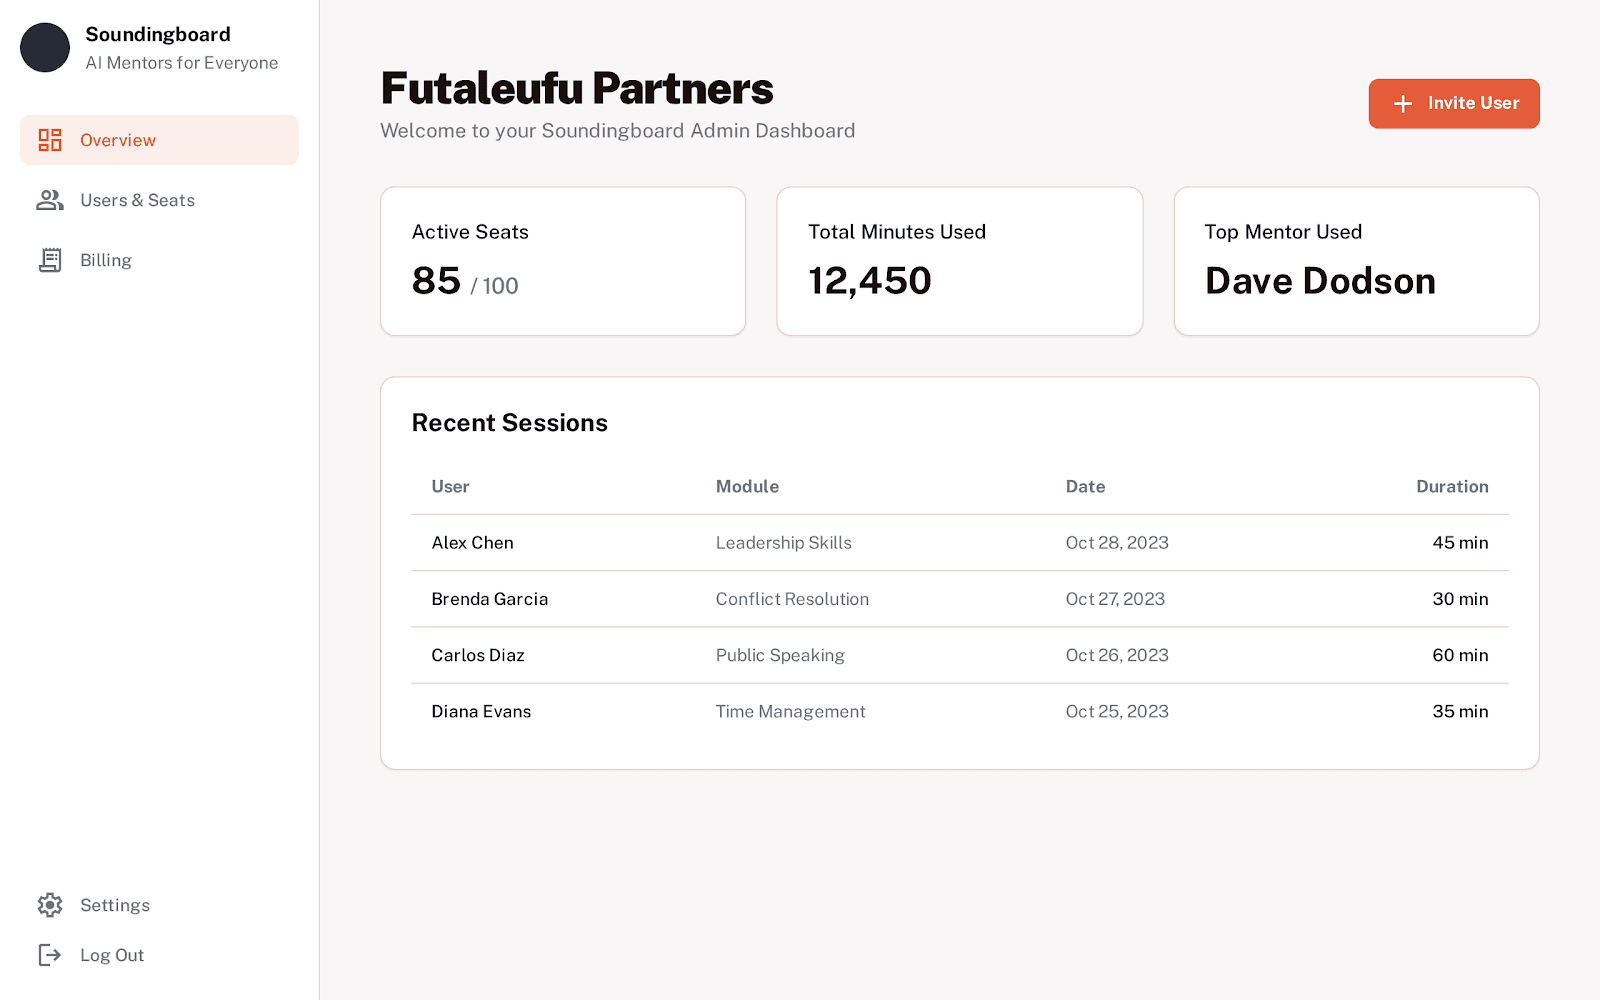Click the Billing receipt icon
Viewport: 1600px width, 1000px height.
coord(50,260)
